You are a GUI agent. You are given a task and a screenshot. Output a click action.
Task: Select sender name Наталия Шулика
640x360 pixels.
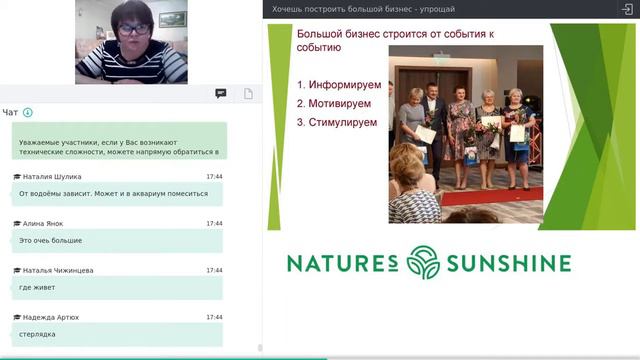52,177
